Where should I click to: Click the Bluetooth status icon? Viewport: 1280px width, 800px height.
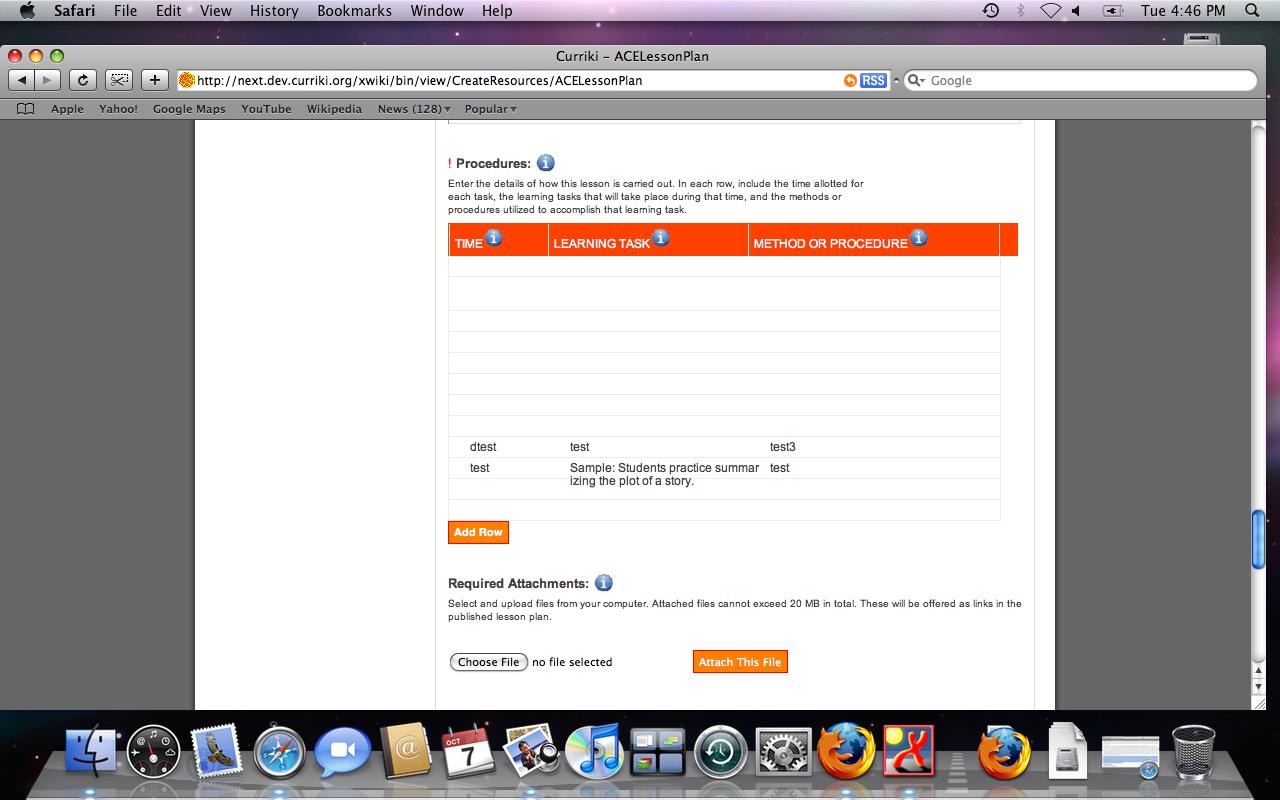click(x=1021, y=10)
